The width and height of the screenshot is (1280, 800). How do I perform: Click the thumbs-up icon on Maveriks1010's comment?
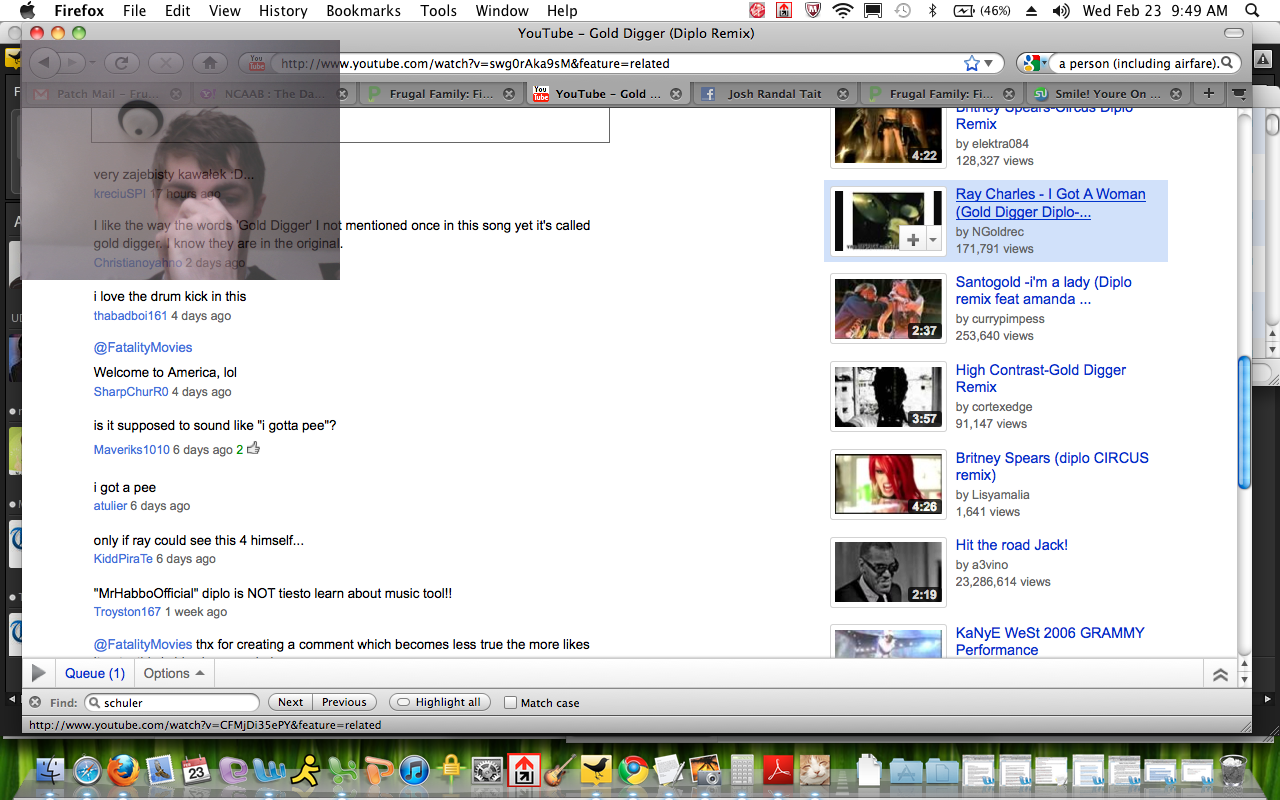pyautogui.click(x=253, y=449)
